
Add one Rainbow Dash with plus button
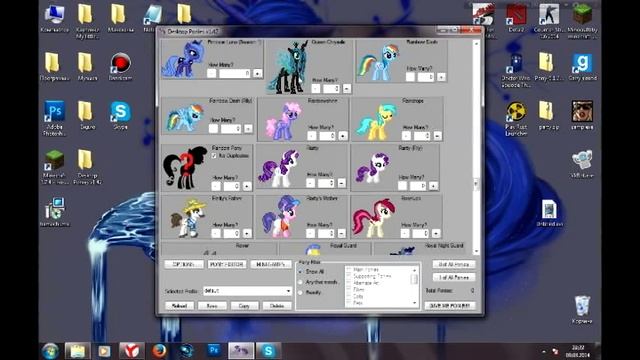click(x=441, y=77)
